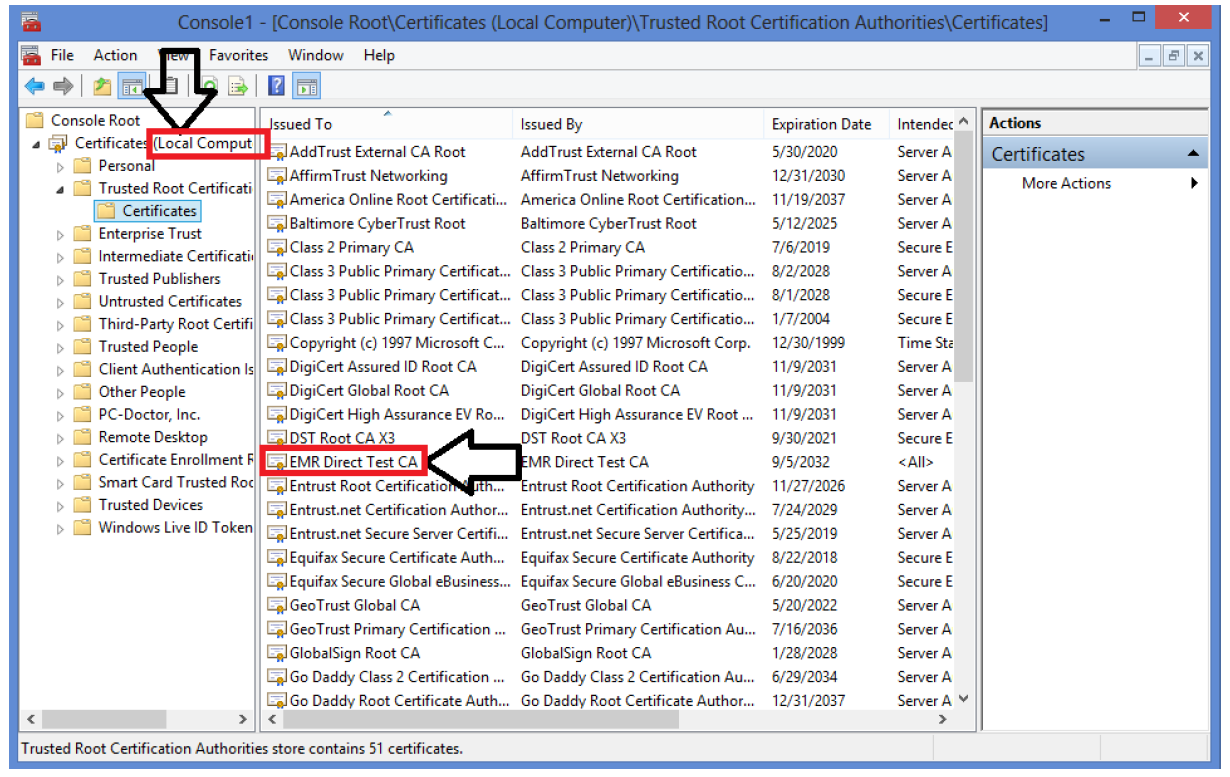Collapse the Certificates (Local Computer) node
The image size is (1230, 777).
pyautogui.click(x=38, y=145)
